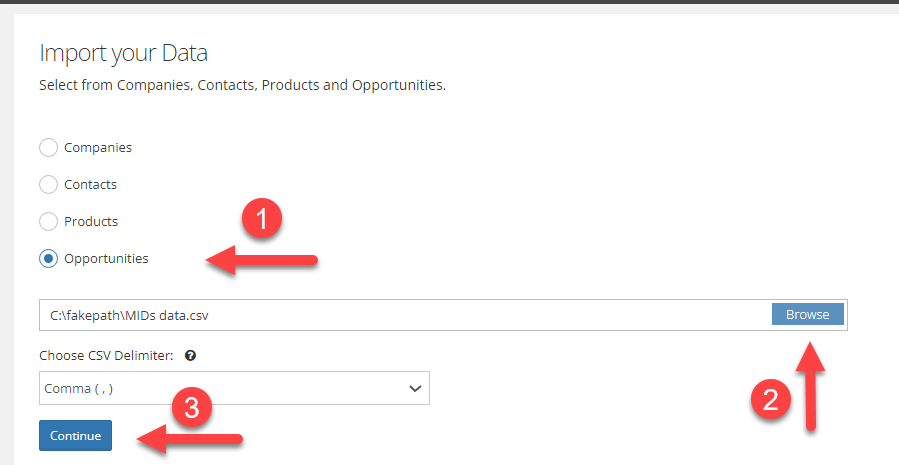Click the red circle numbered 2
The image size is (899, 465).
pos(771,399)
